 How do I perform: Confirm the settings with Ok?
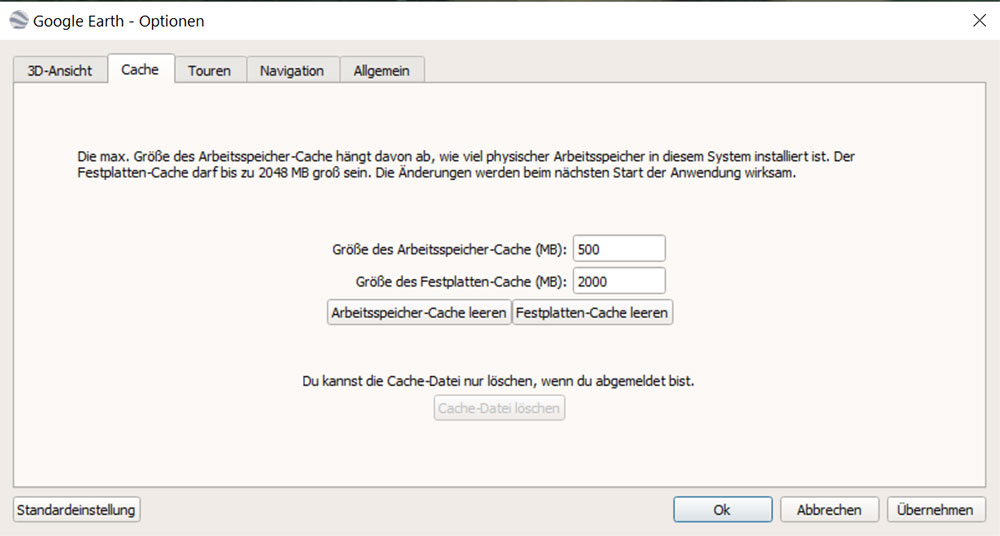point(722,510)
